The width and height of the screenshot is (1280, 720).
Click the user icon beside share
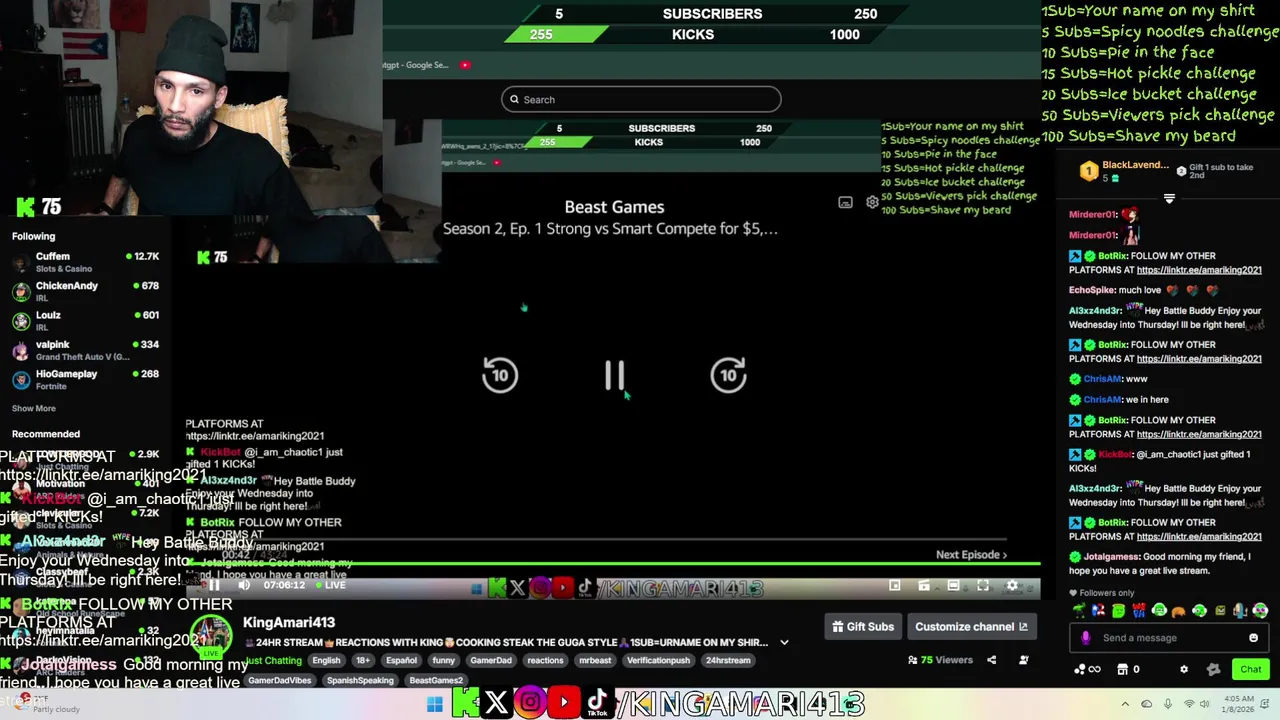pyautogui.click(x=1023, y=660)
